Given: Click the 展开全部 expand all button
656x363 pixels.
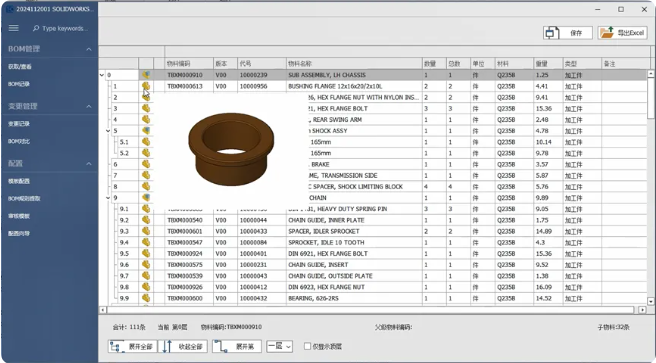Looking at the screenshot, I should click(132, 346).
